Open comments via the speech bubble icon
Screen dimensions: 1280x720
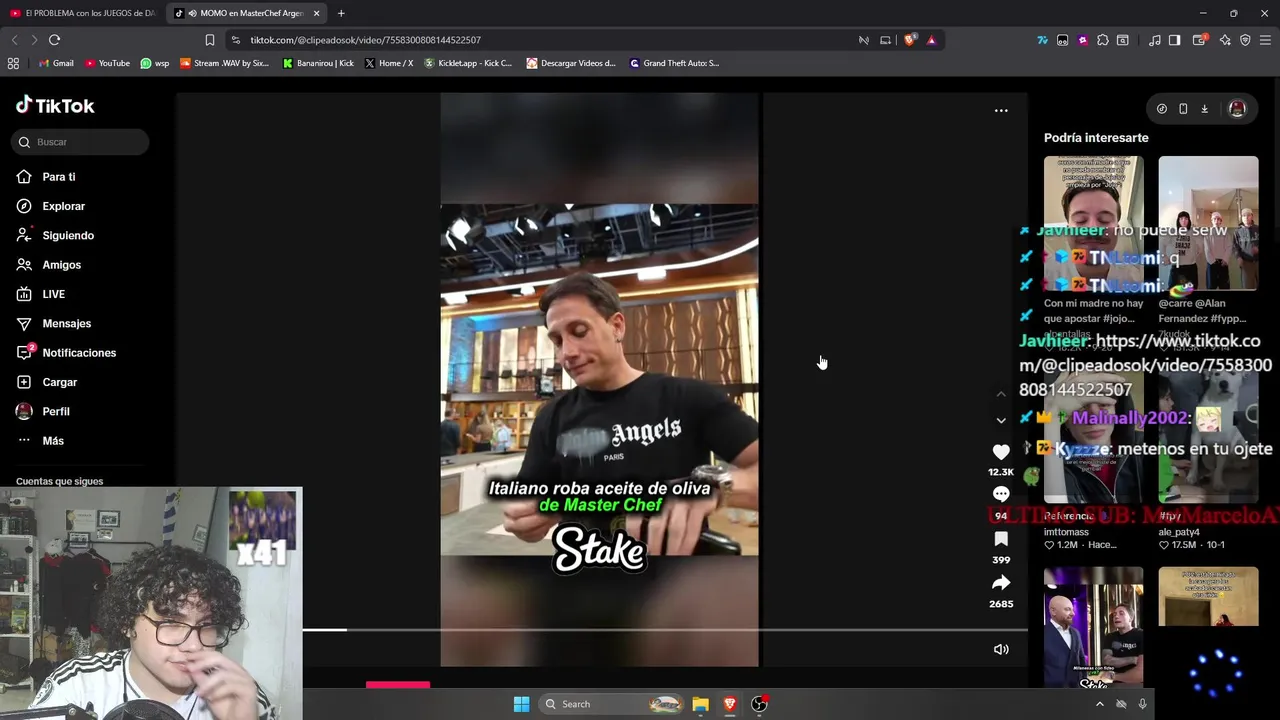[x=1001, y=494]
